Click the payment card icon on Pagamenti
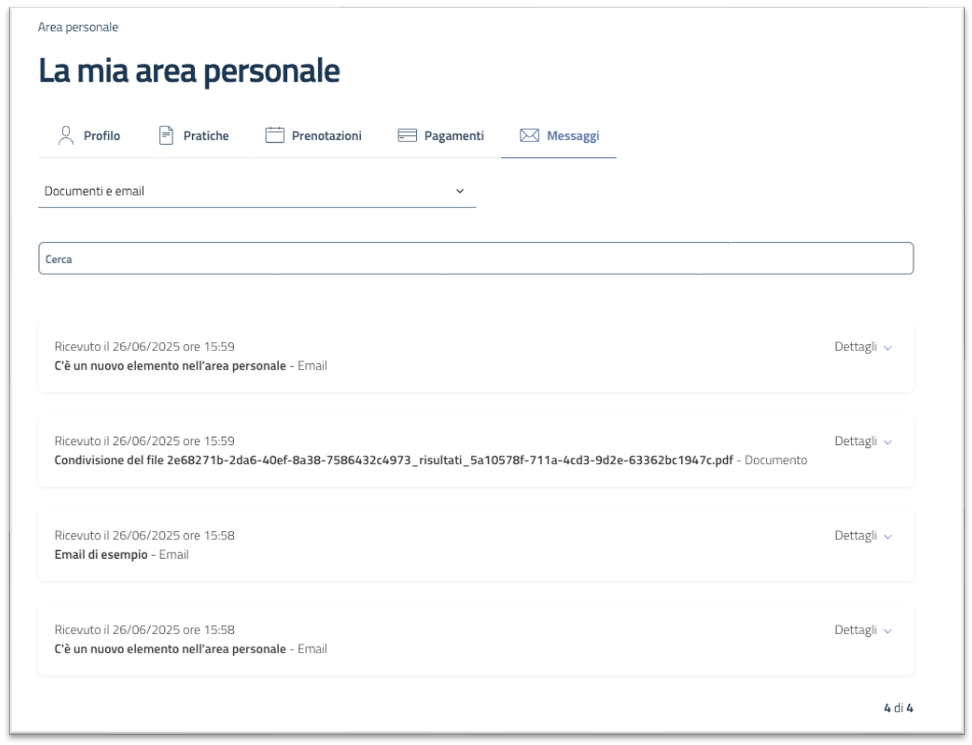Image resolution: width=972 pixels, height=745 pixels. coord(408,133)
